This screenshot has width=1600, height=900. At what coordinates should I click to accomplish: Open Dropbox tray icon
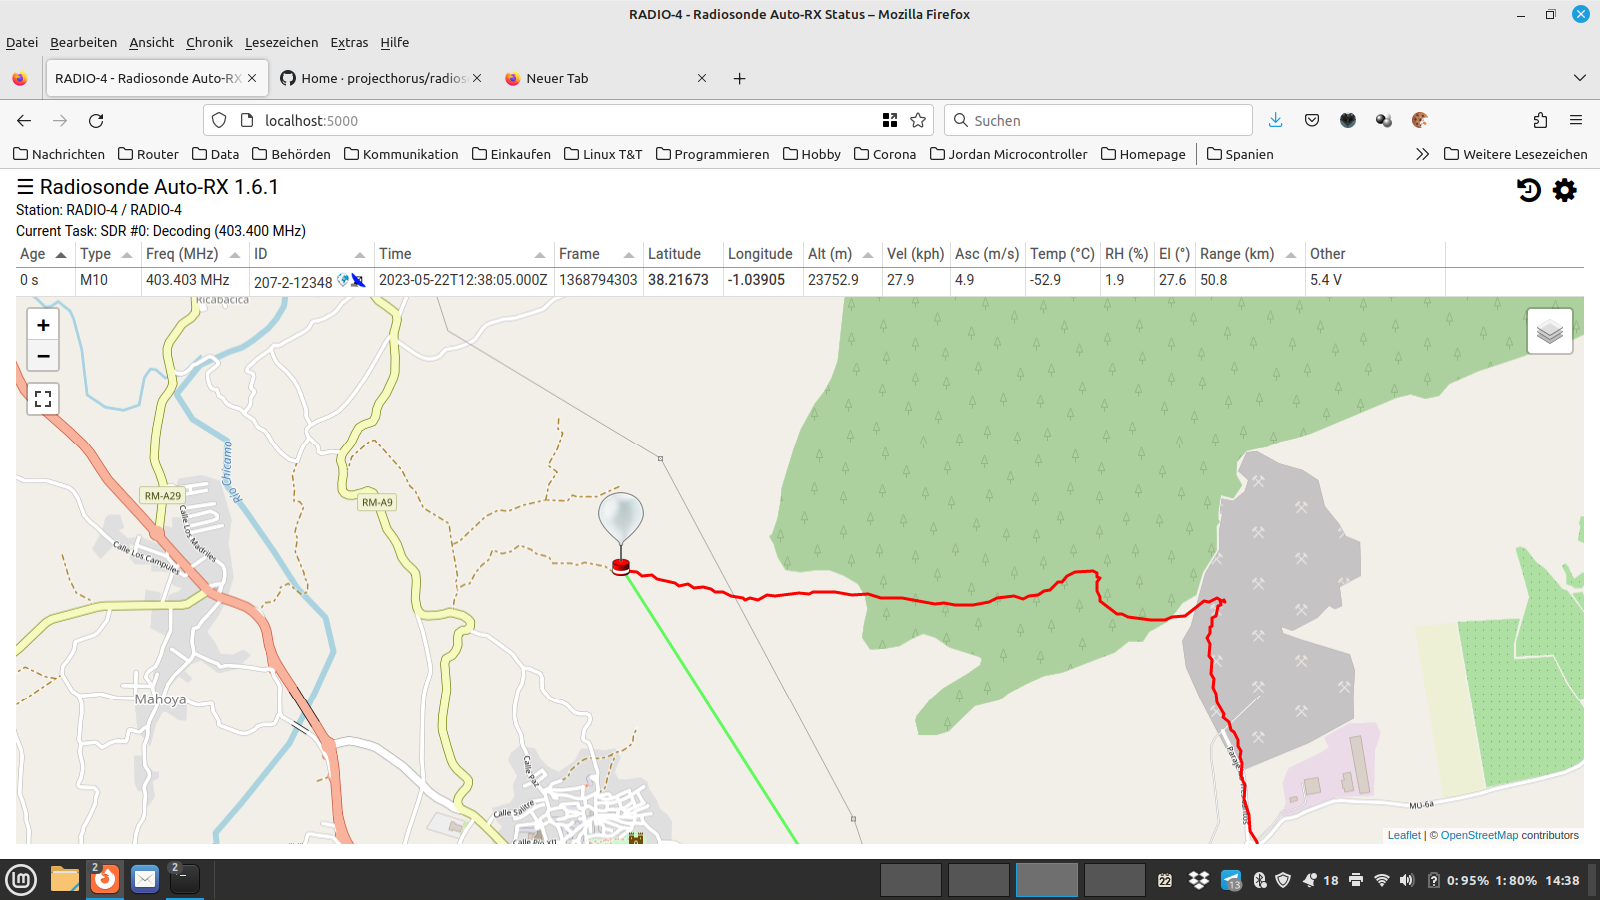point(1199,880)
